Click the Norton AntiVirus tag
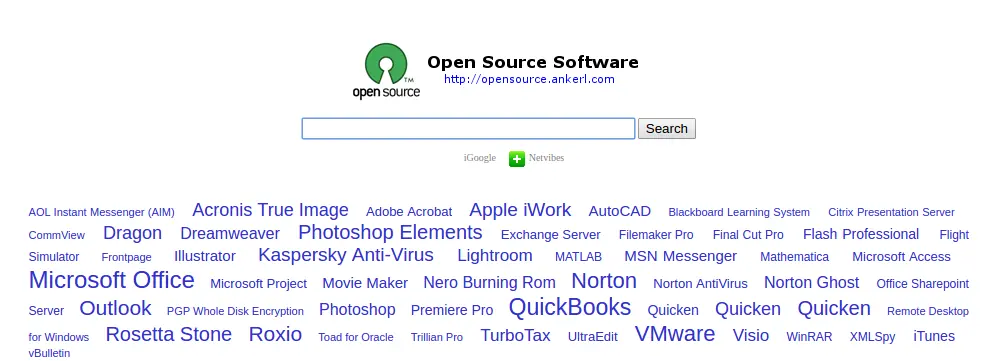The height and width of the screenshot is (361, 993). 700,284
